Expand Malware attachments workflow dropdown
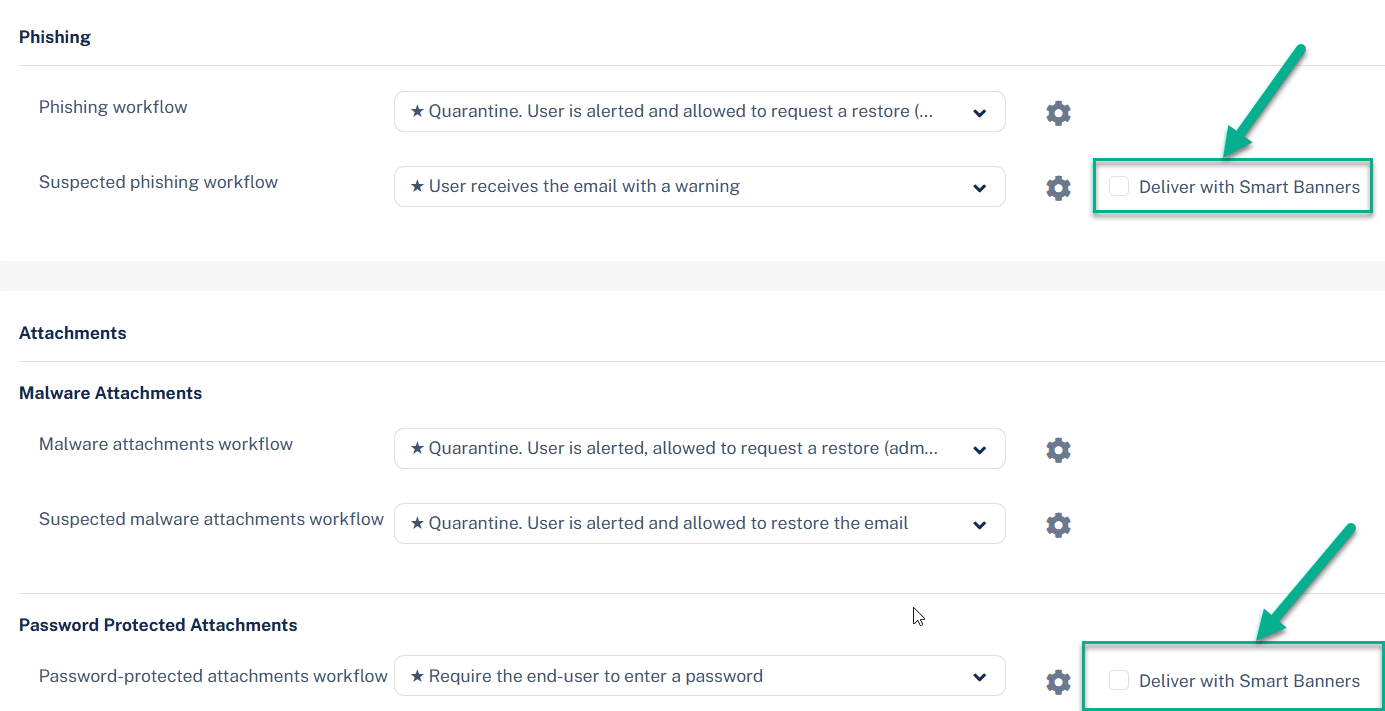This screenshot has width=1385, height=711. [x=699, y=449]
